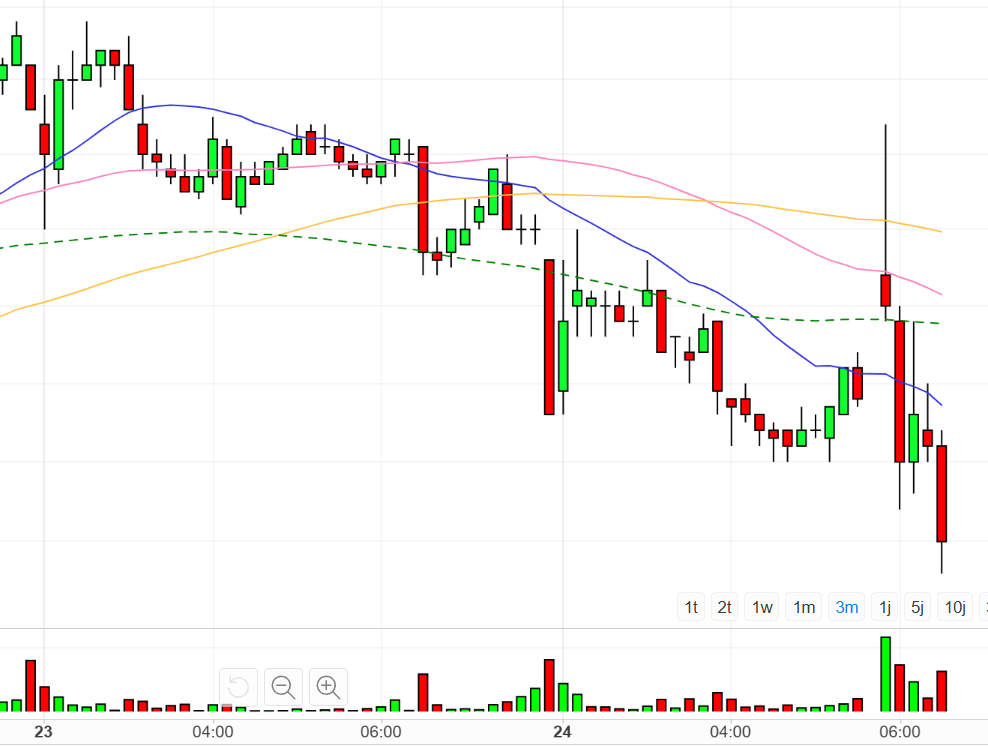988x747 pixels.
Task: Click the candle with the tall upper wick
Action: point(885,290)
